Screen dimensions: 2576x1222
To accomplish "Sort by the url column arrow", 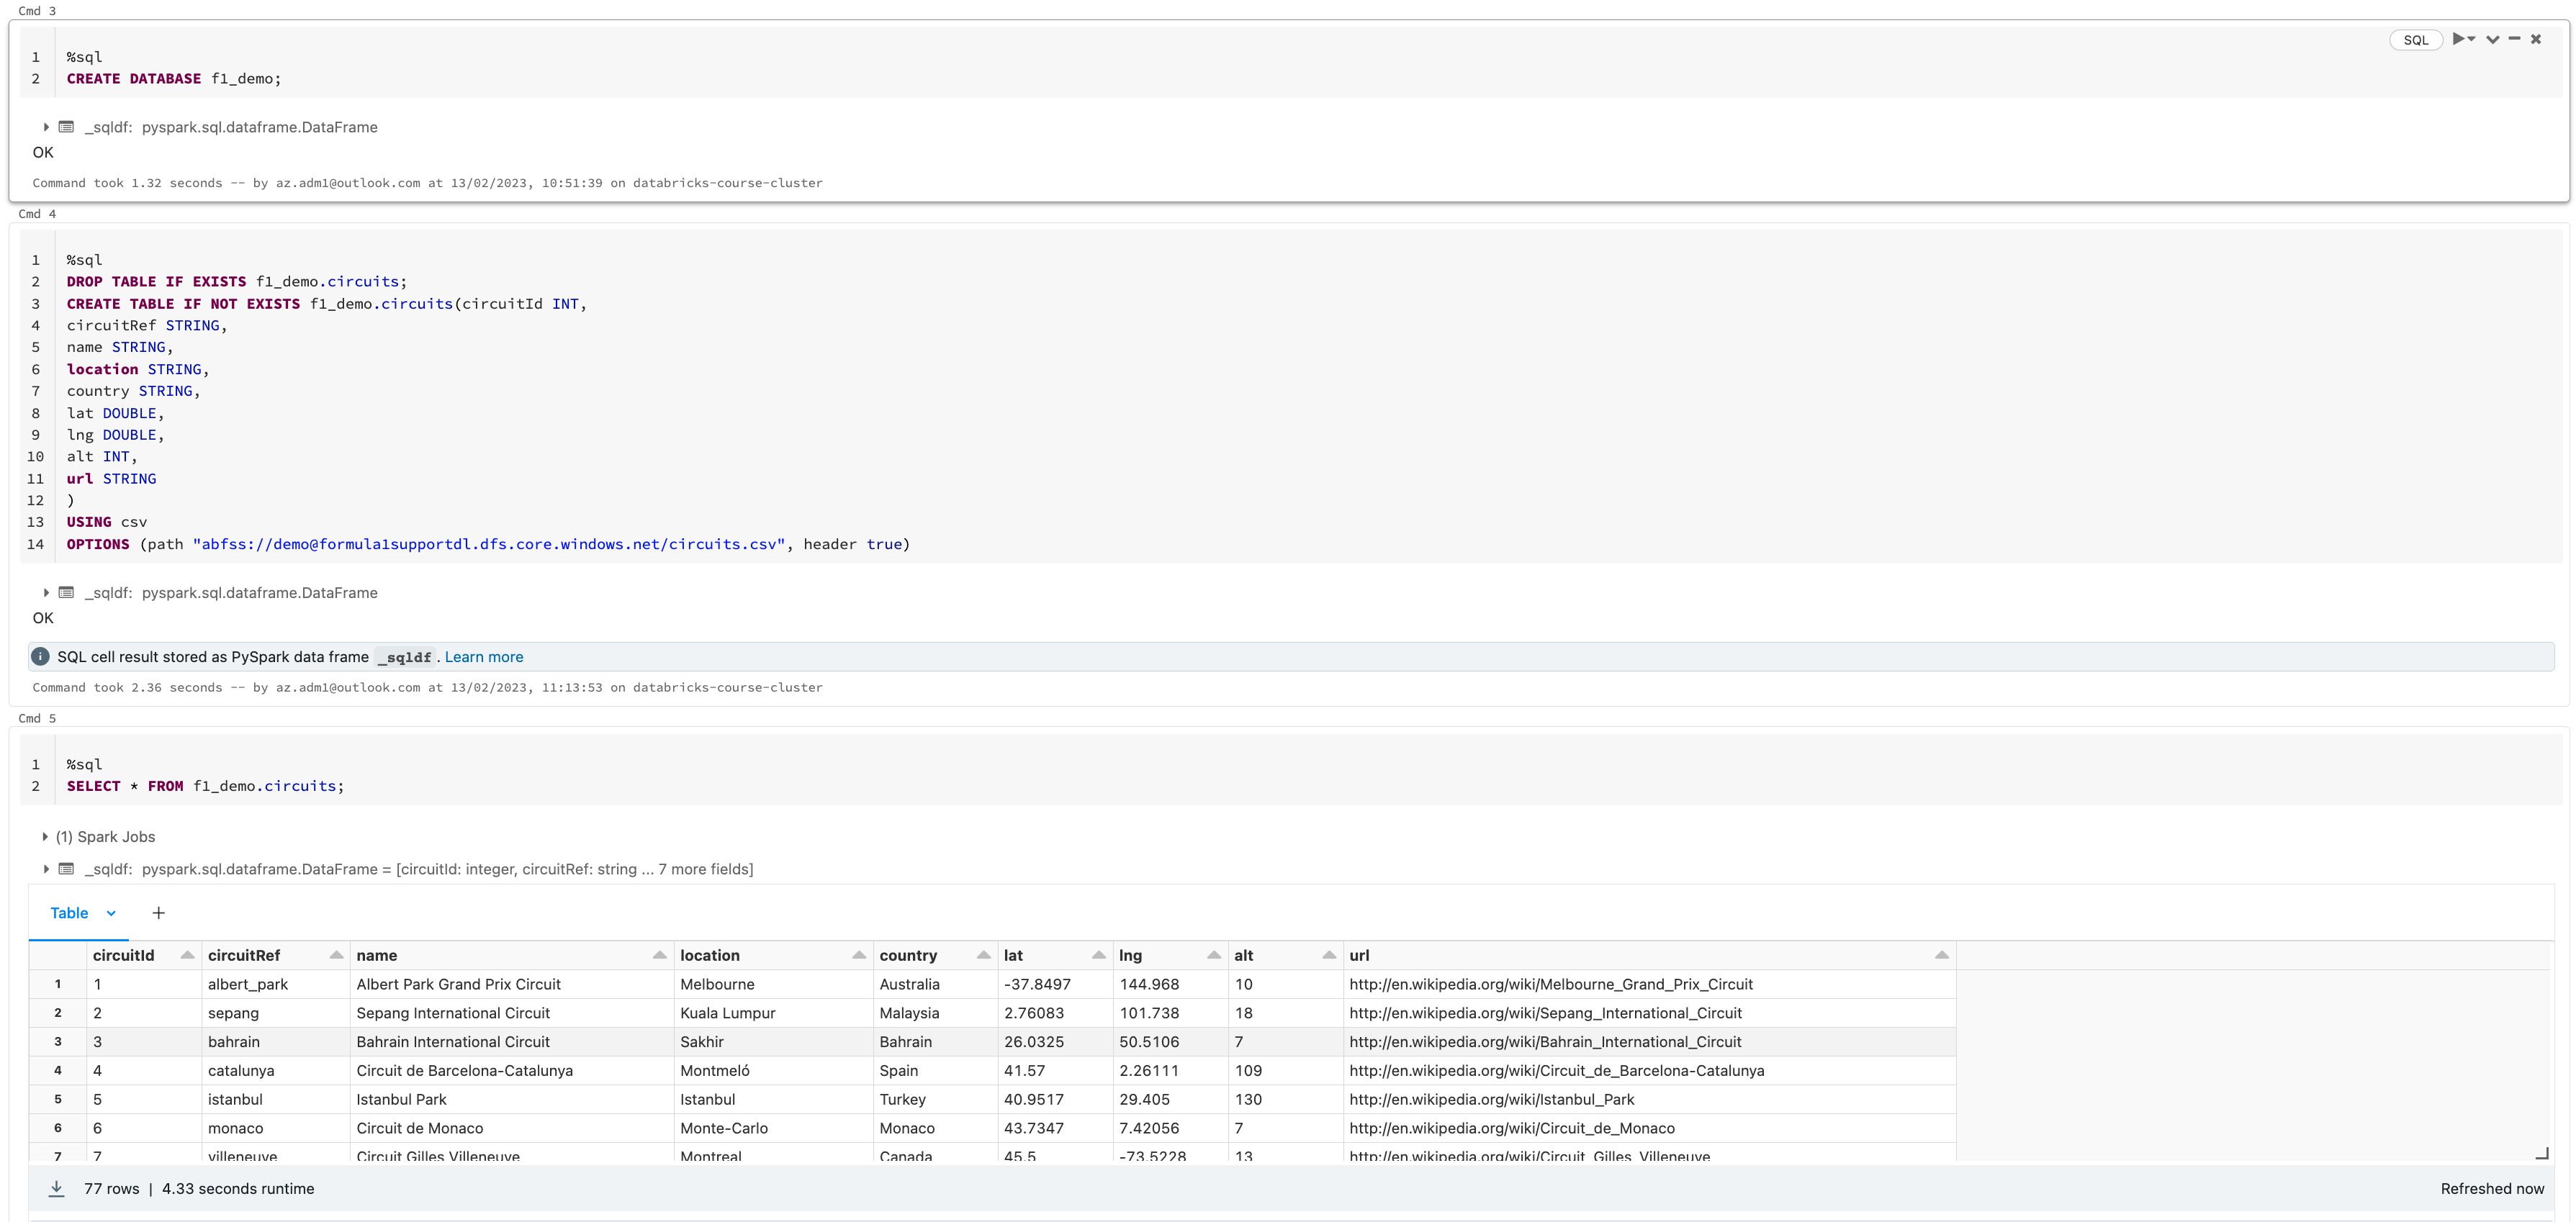I will pos(1942,955).
